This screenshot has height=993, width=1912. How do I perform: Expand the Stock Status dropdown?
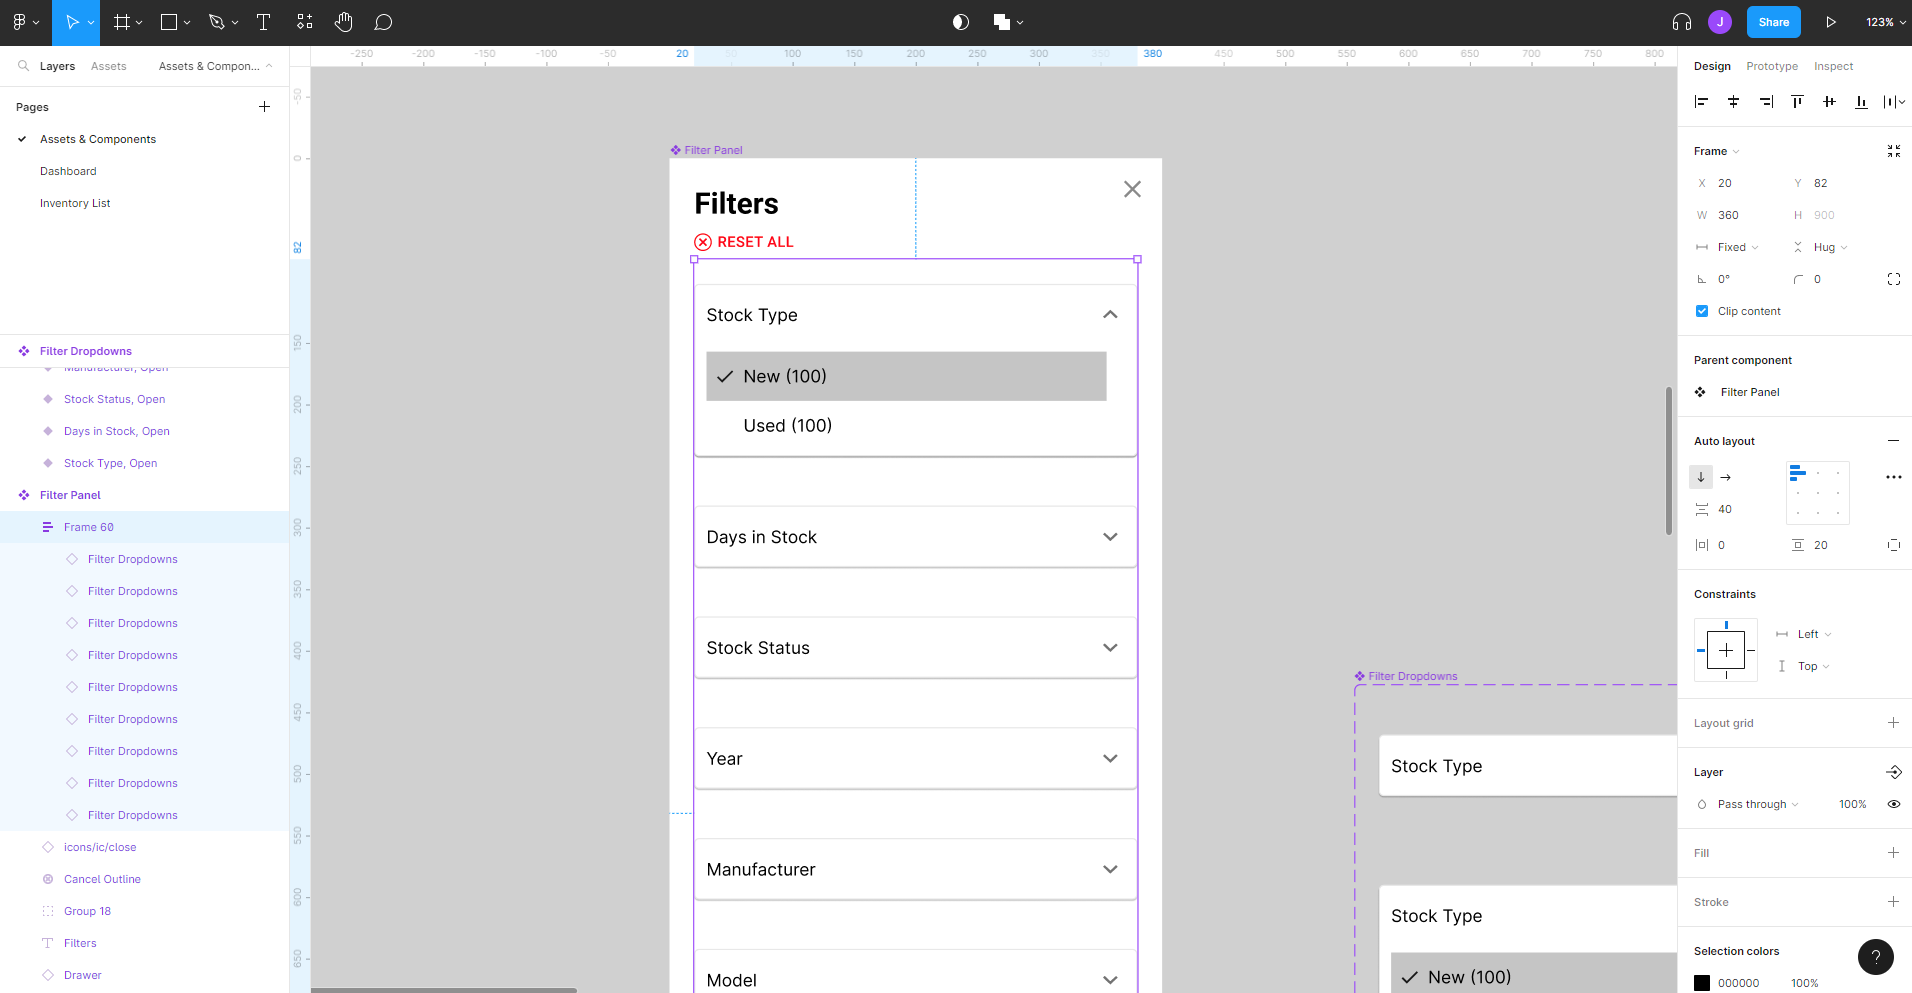1110,648
